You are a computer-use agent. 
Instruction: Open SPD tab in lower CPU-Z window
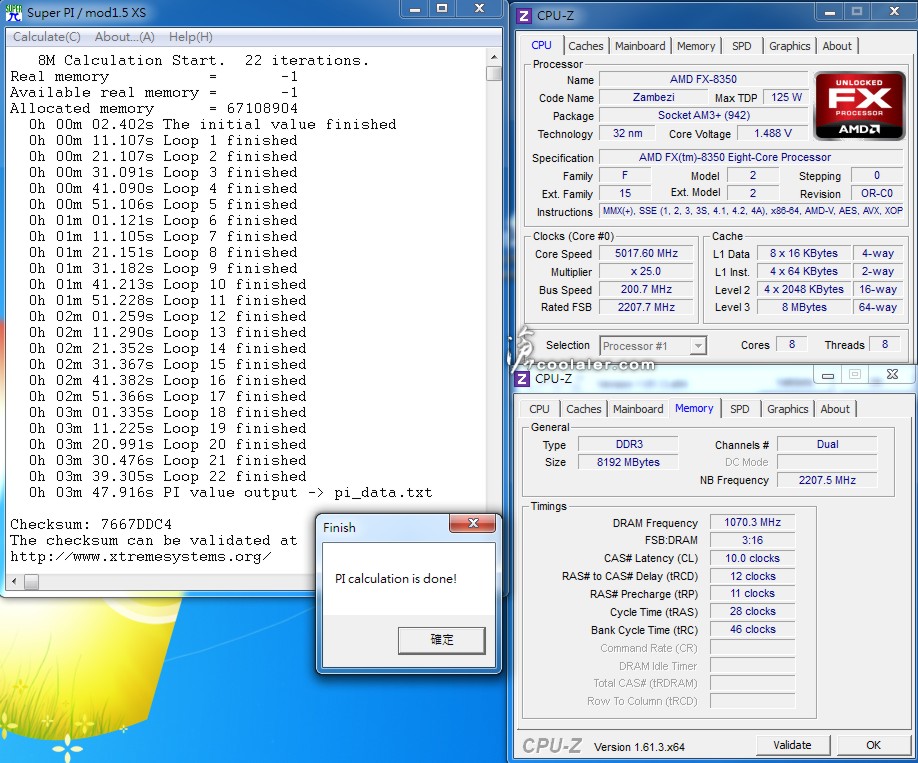point(739,409)
